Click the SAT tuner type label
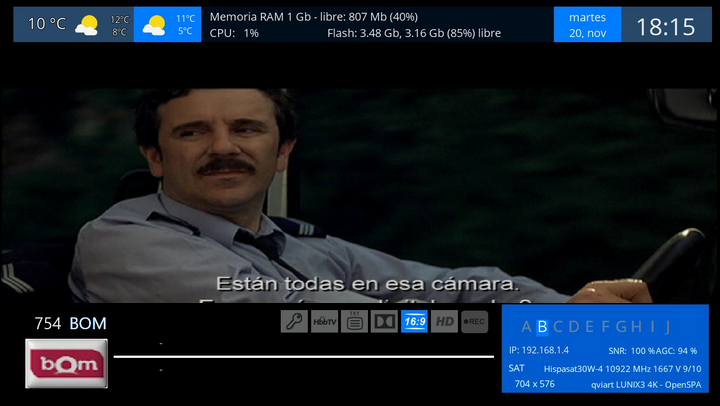 click(x=516, y=368)
